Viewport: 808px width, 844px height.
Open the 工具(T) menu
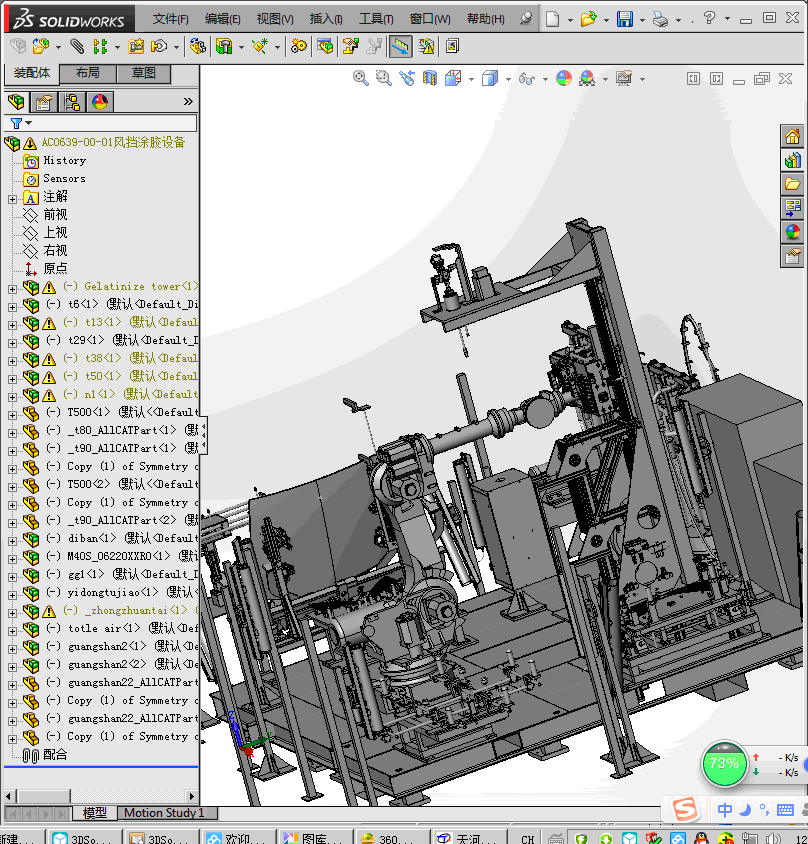pyautogui.click(x=375, y=19)
